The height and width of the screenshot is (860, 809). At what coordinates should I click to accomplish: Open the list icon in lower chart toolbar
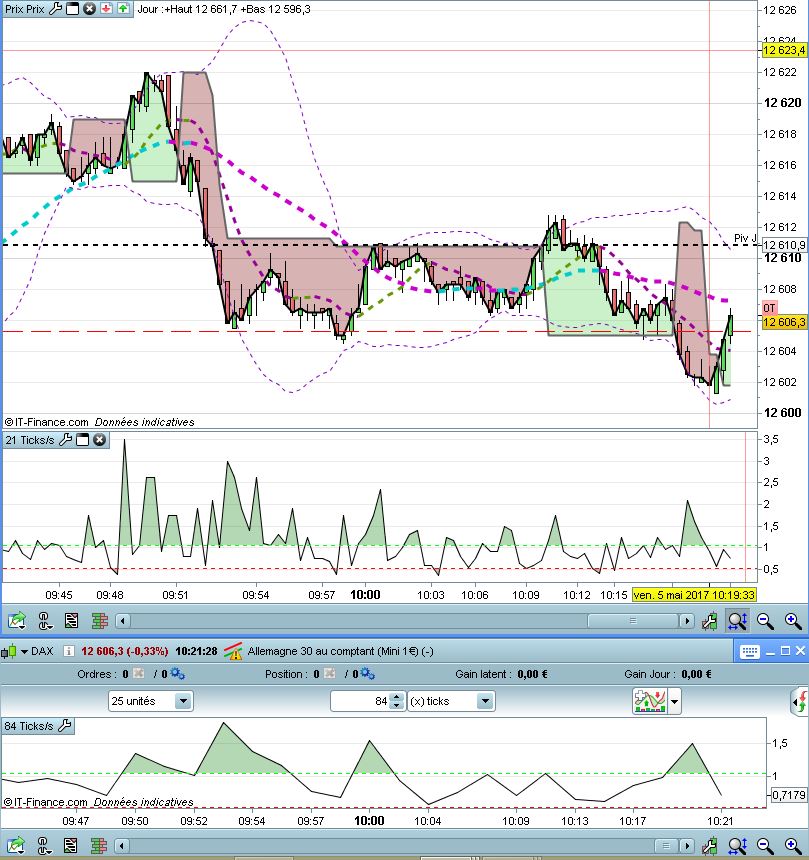coord(71,845)
